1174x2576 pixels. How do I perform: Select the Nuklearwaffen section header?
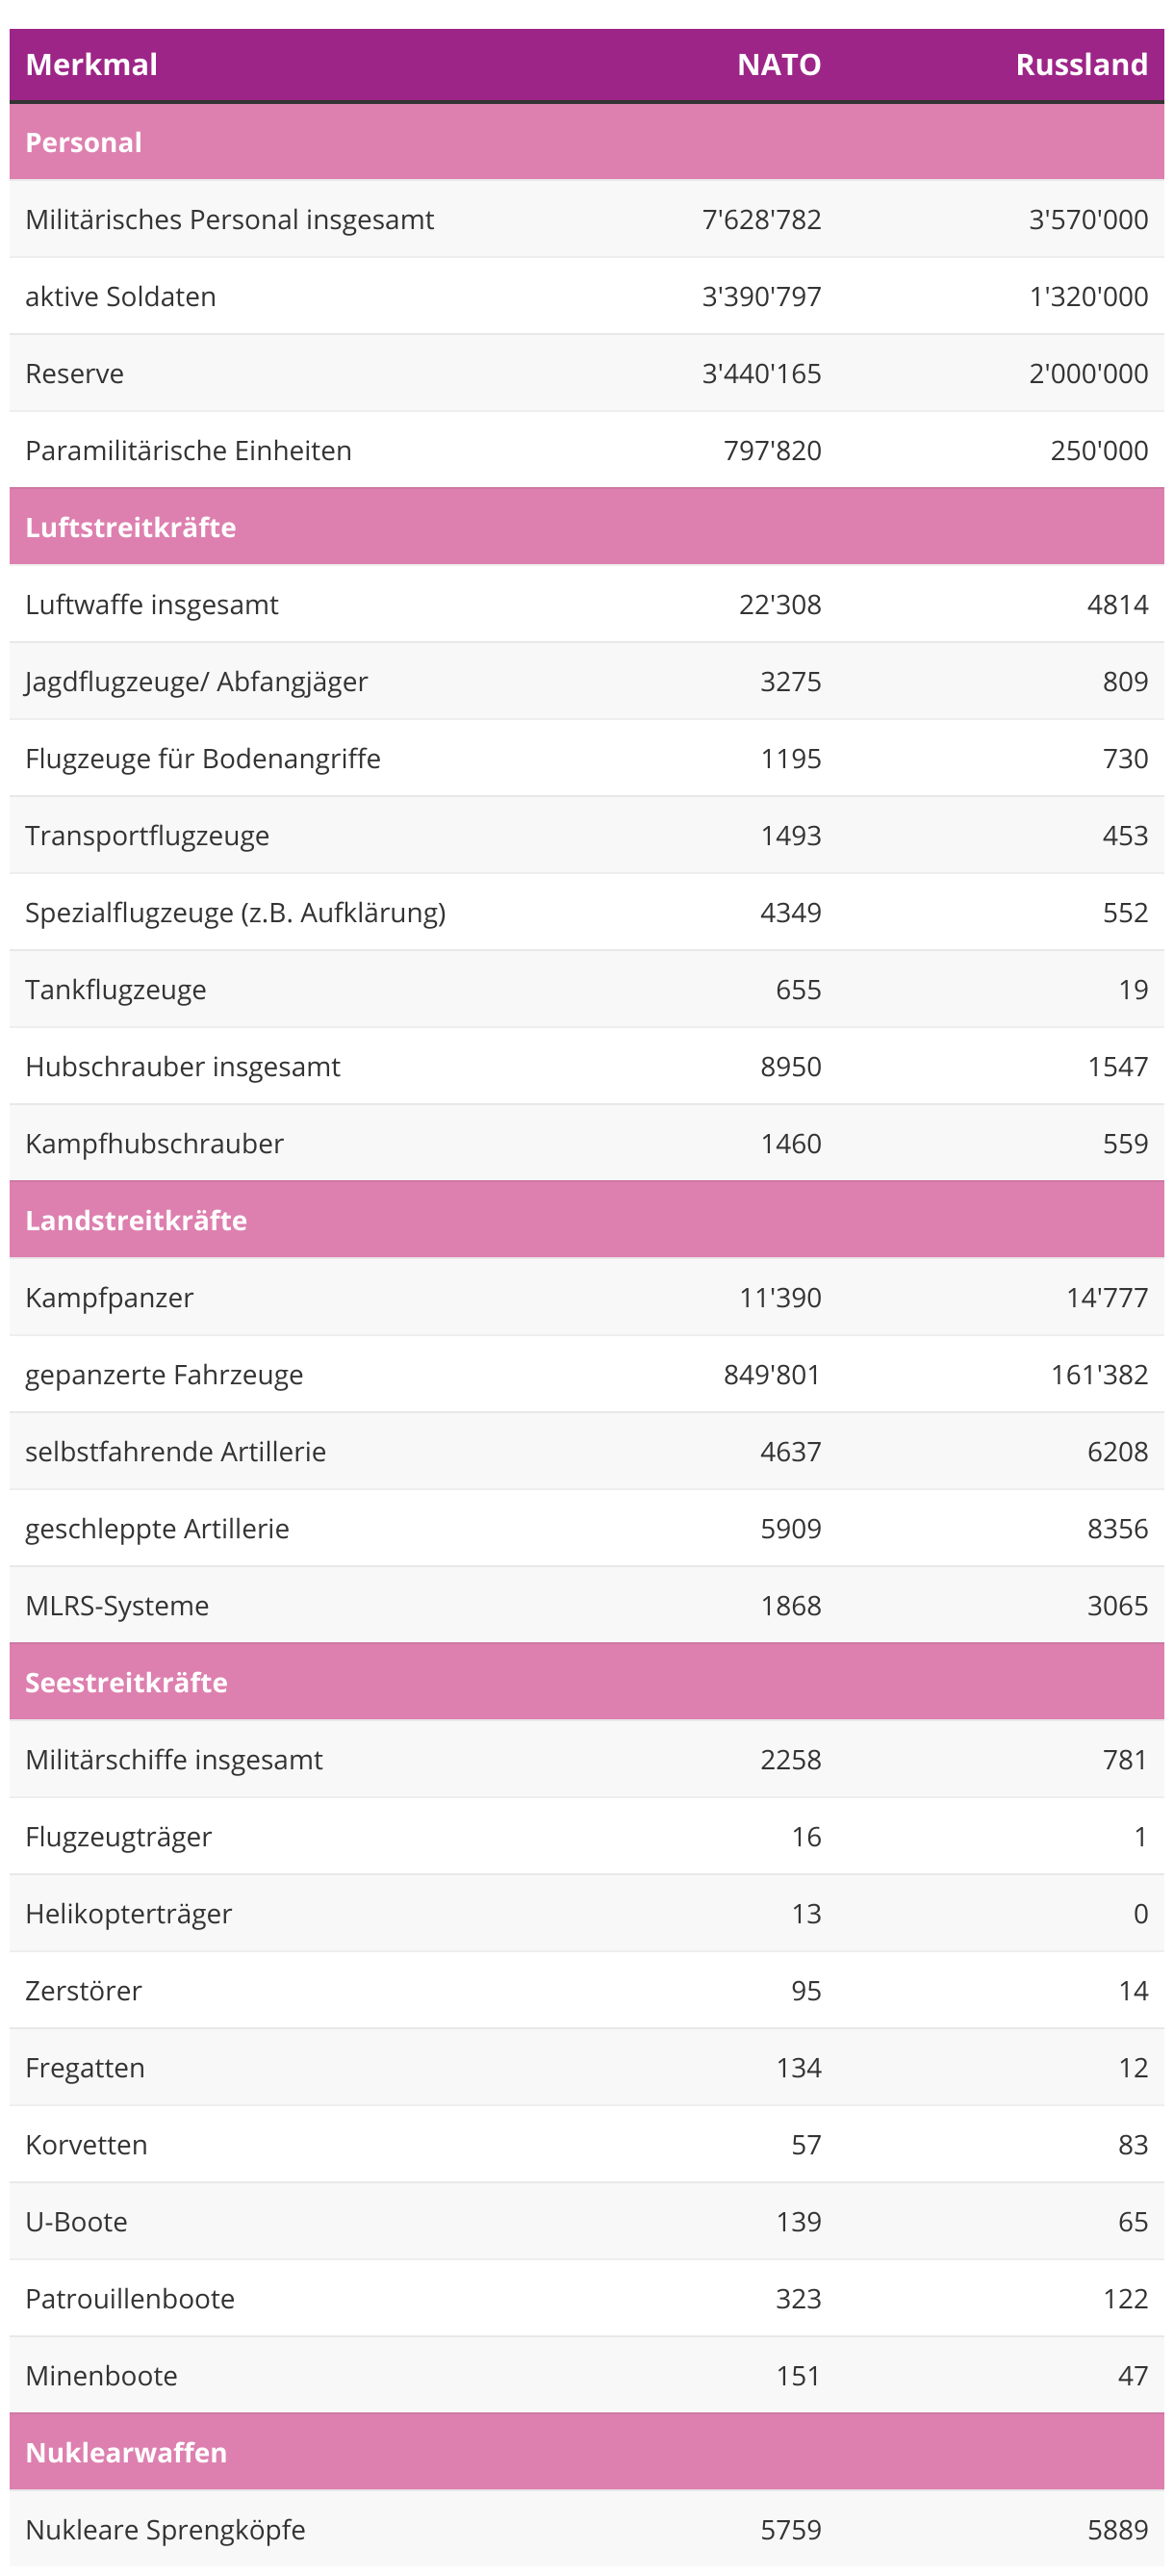(x=127, y=2453)
